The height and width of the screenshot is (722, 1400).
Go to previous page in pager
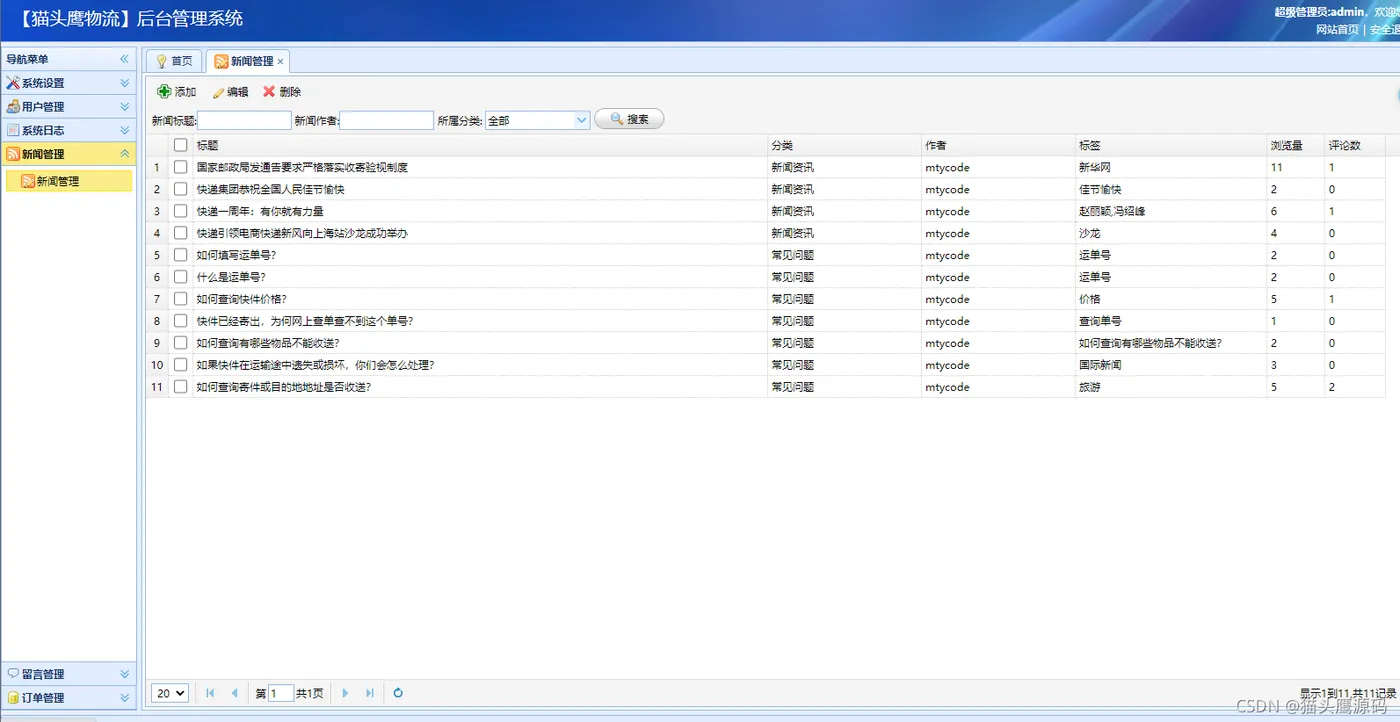[234, 693]
